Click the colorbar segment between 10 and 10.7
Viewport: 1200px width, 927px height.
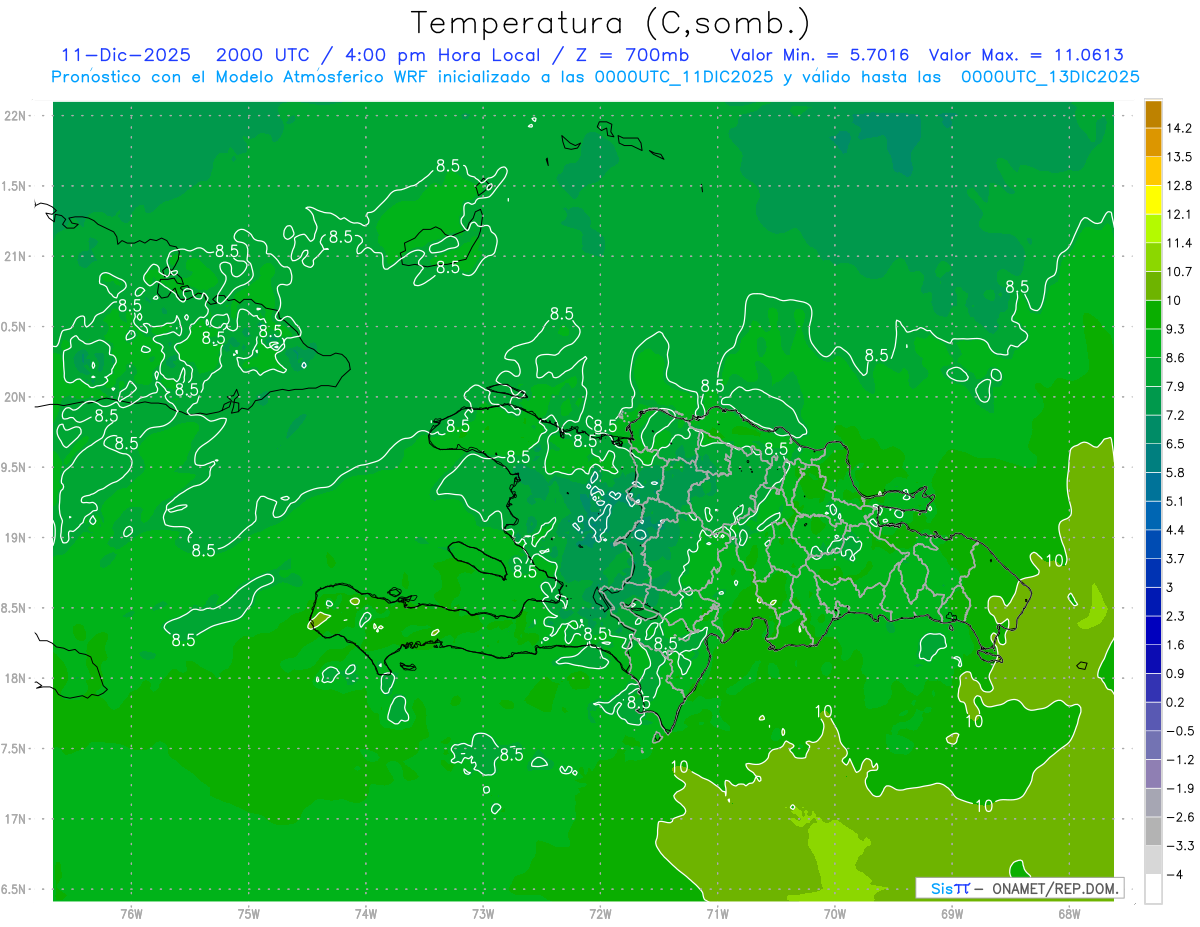tap(1153, 286)
